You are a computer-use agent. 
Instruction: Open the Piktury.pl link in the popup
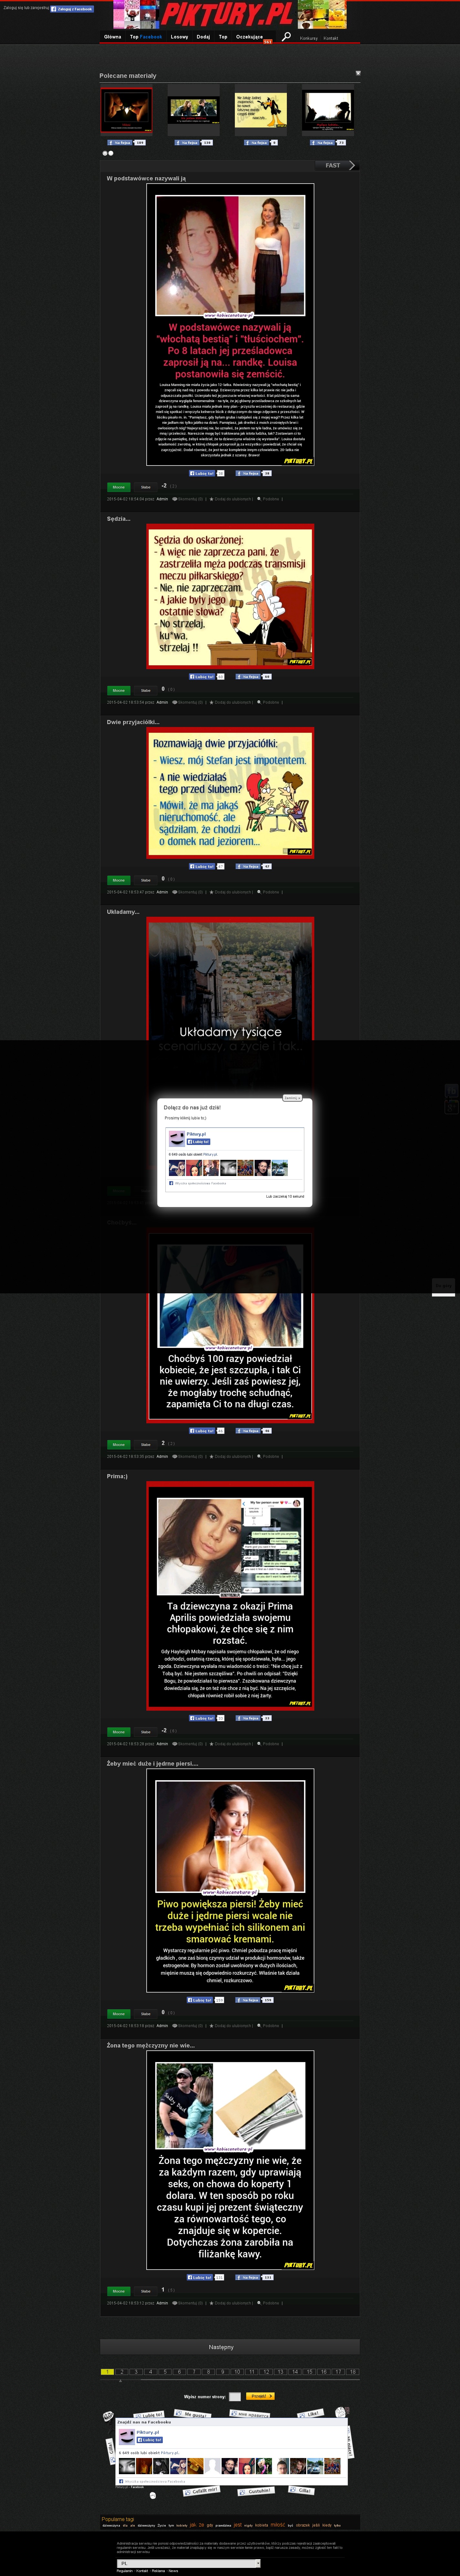196,1134
